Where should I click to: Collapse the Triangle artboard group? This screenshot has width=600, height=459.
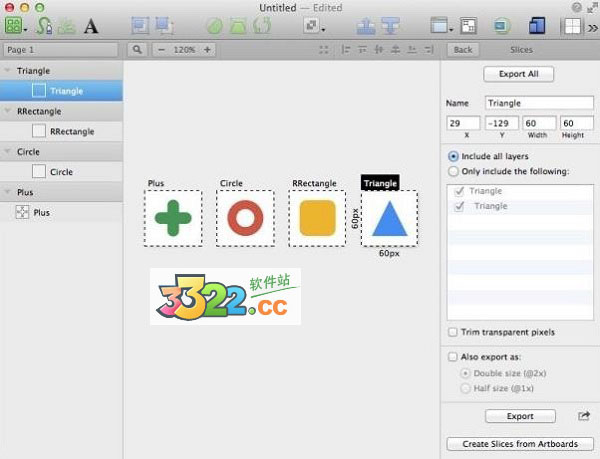coord(9,71)
